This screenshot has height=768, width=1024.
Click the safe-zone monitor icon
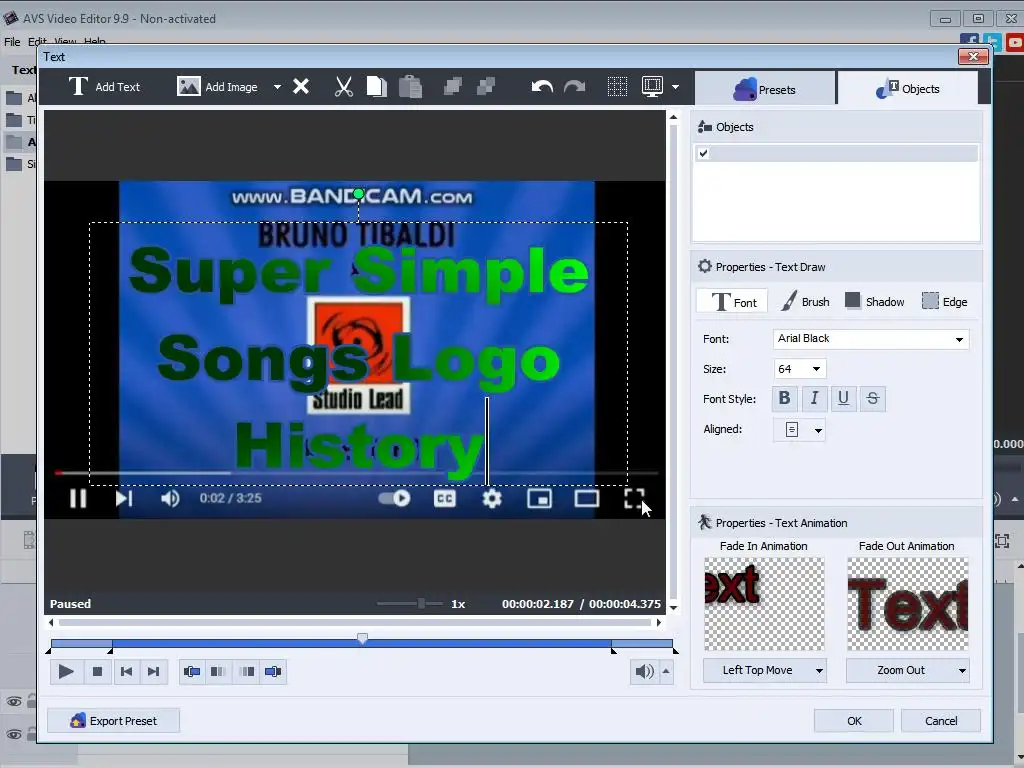tap(652, 86)
